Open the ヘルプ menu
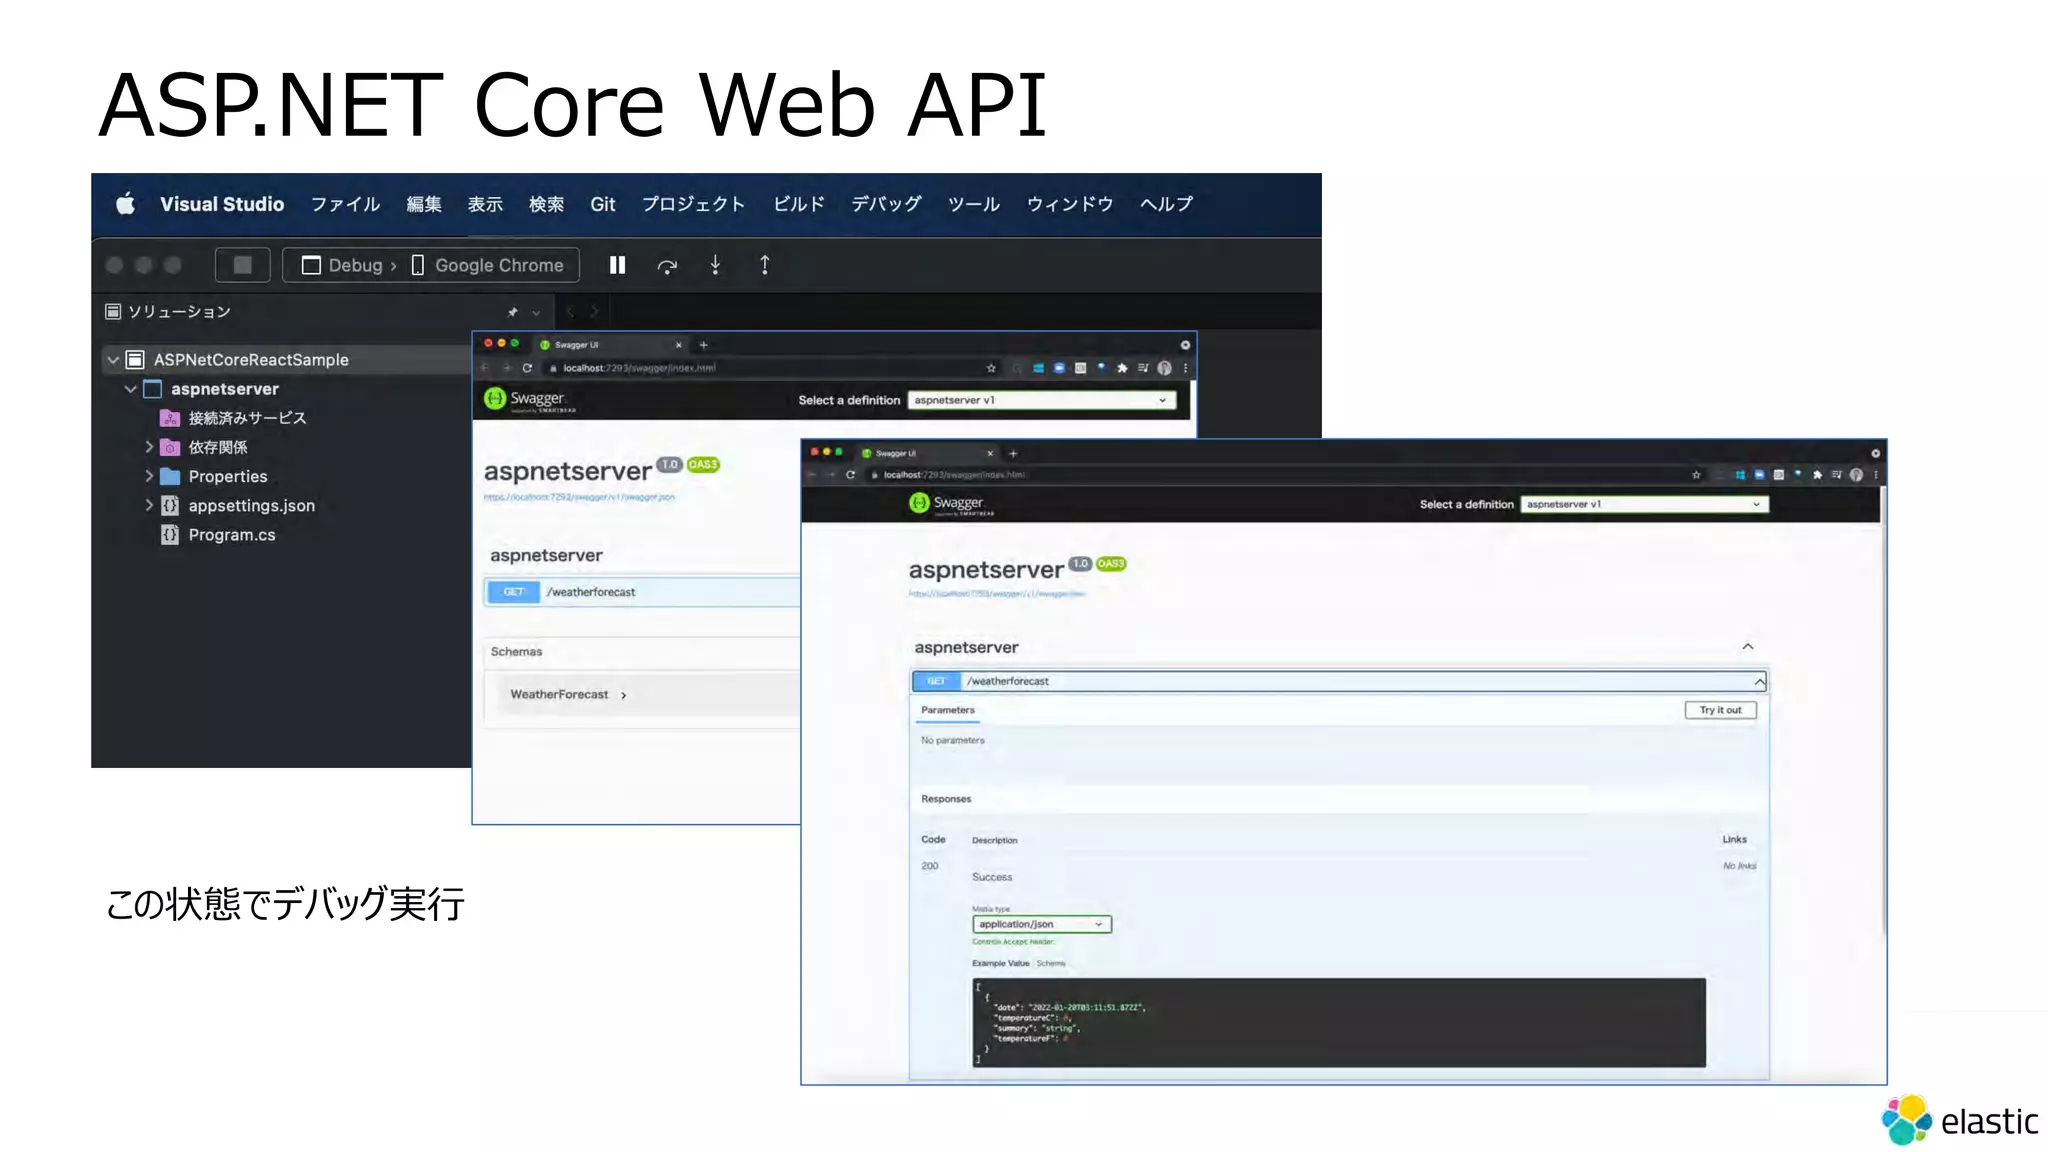Image resolution: width=2048 pixels, height=1152 pixels. [1166, 204]
